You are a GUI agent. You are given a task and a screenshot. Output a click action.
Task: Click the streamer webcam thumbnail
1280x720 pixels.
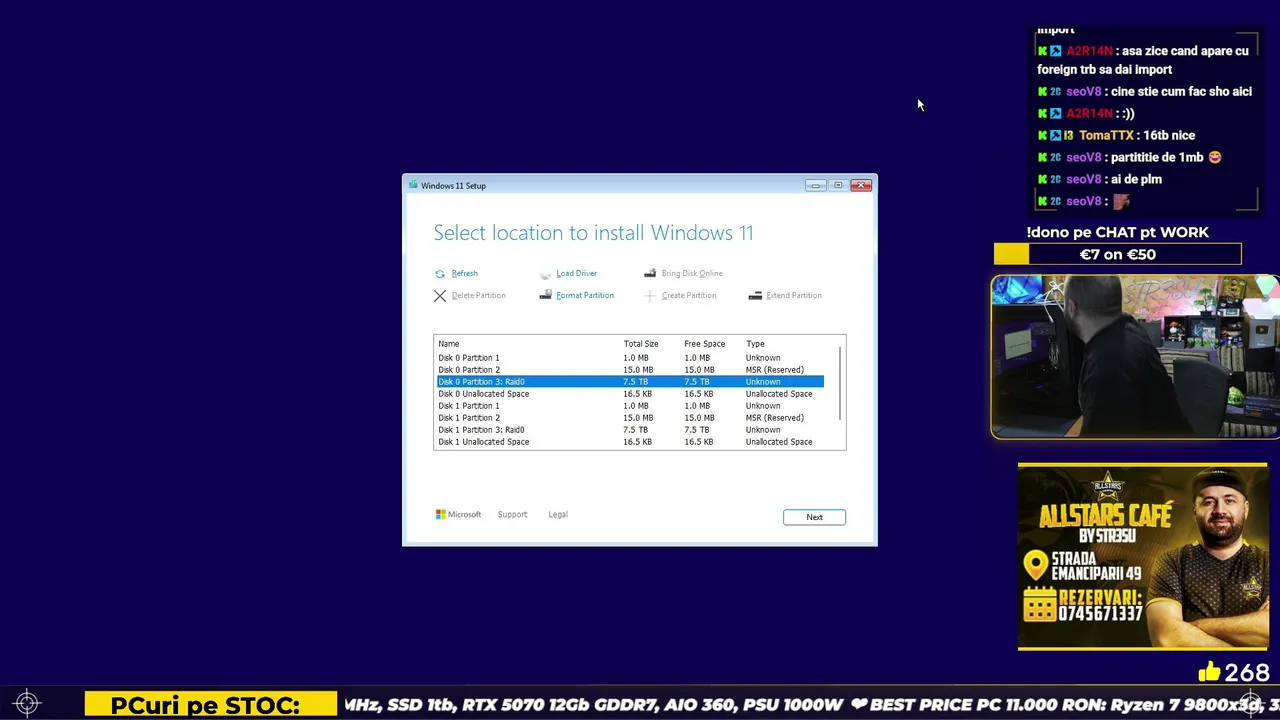[x=1135, y=357]
